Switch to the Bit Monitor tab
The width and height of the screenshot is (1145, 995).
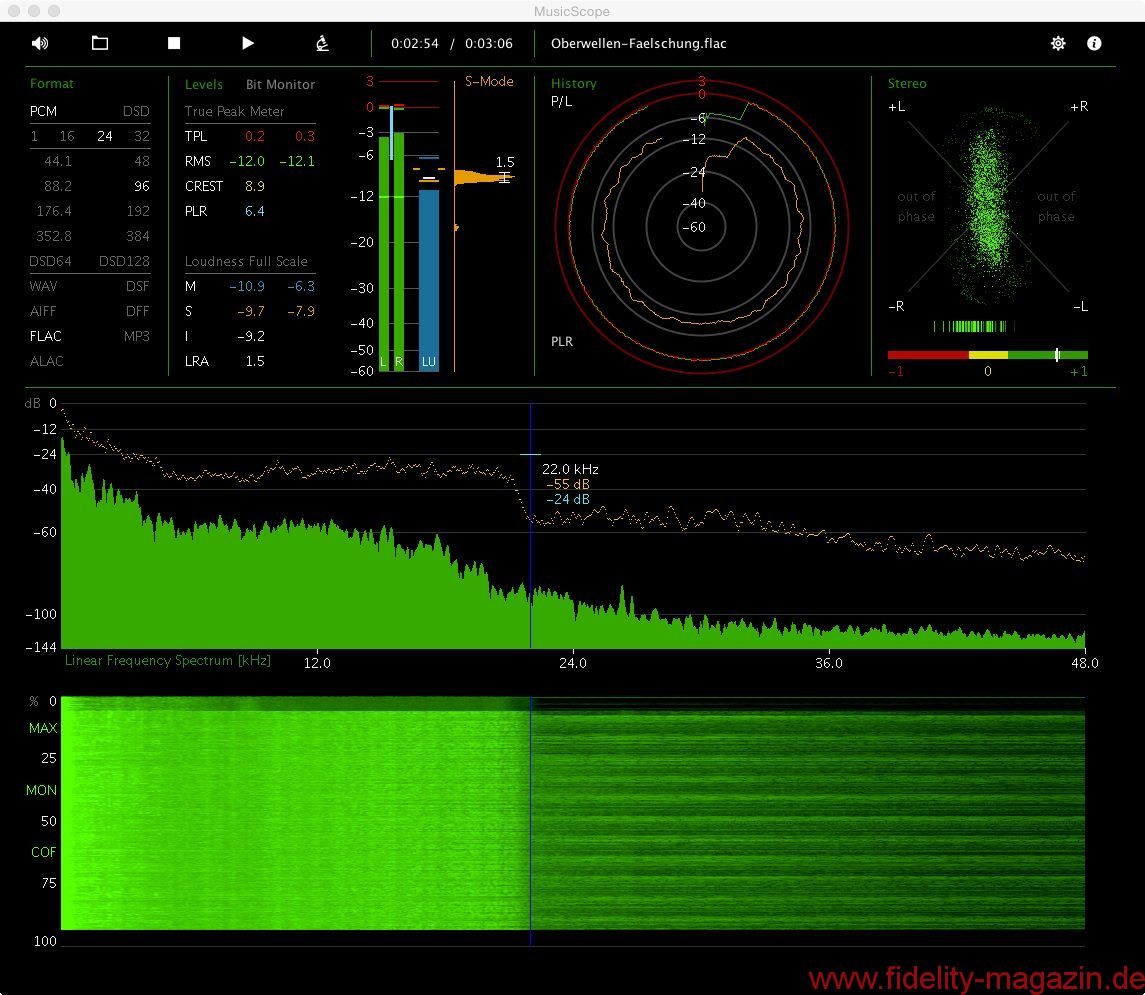[x=280, y=85]
